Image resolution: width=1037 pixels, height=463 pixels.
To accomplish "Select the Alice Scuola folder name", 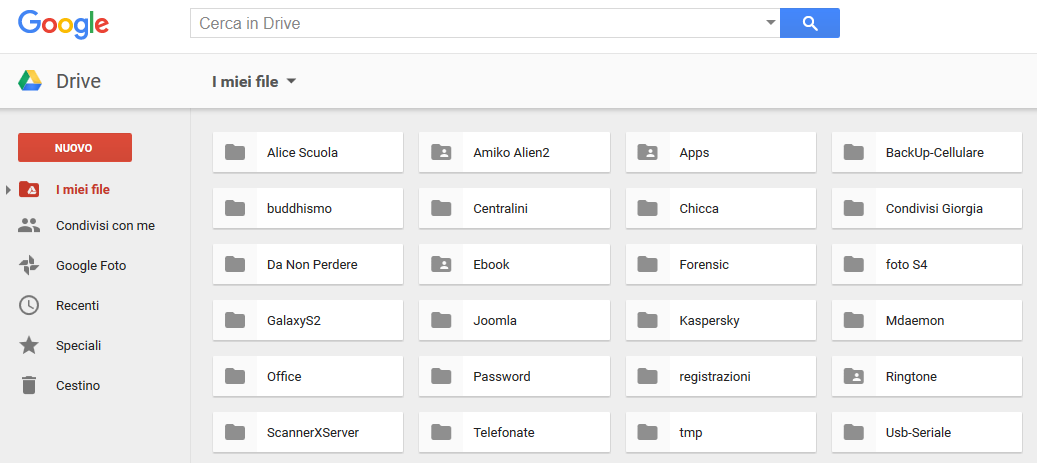I will pyautogui.click(x=302, y=153).
